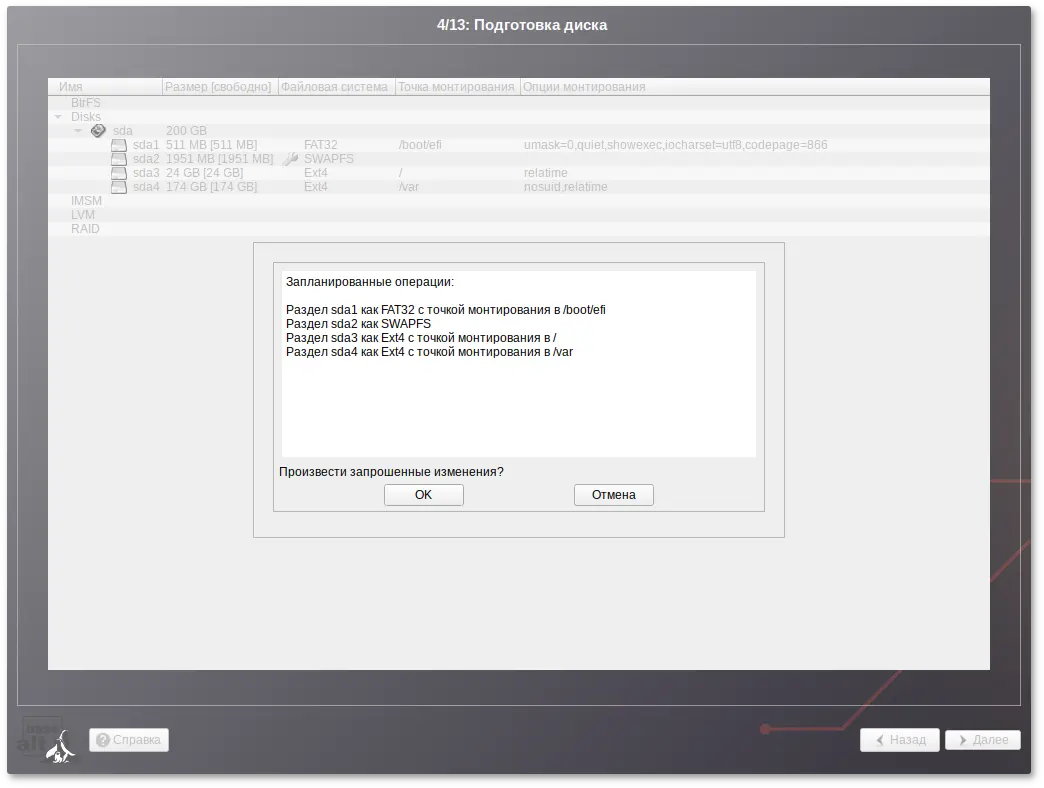Click the line Раздел sda4 как Ext4
This screenshot has height=788, width=1044.
429,351
